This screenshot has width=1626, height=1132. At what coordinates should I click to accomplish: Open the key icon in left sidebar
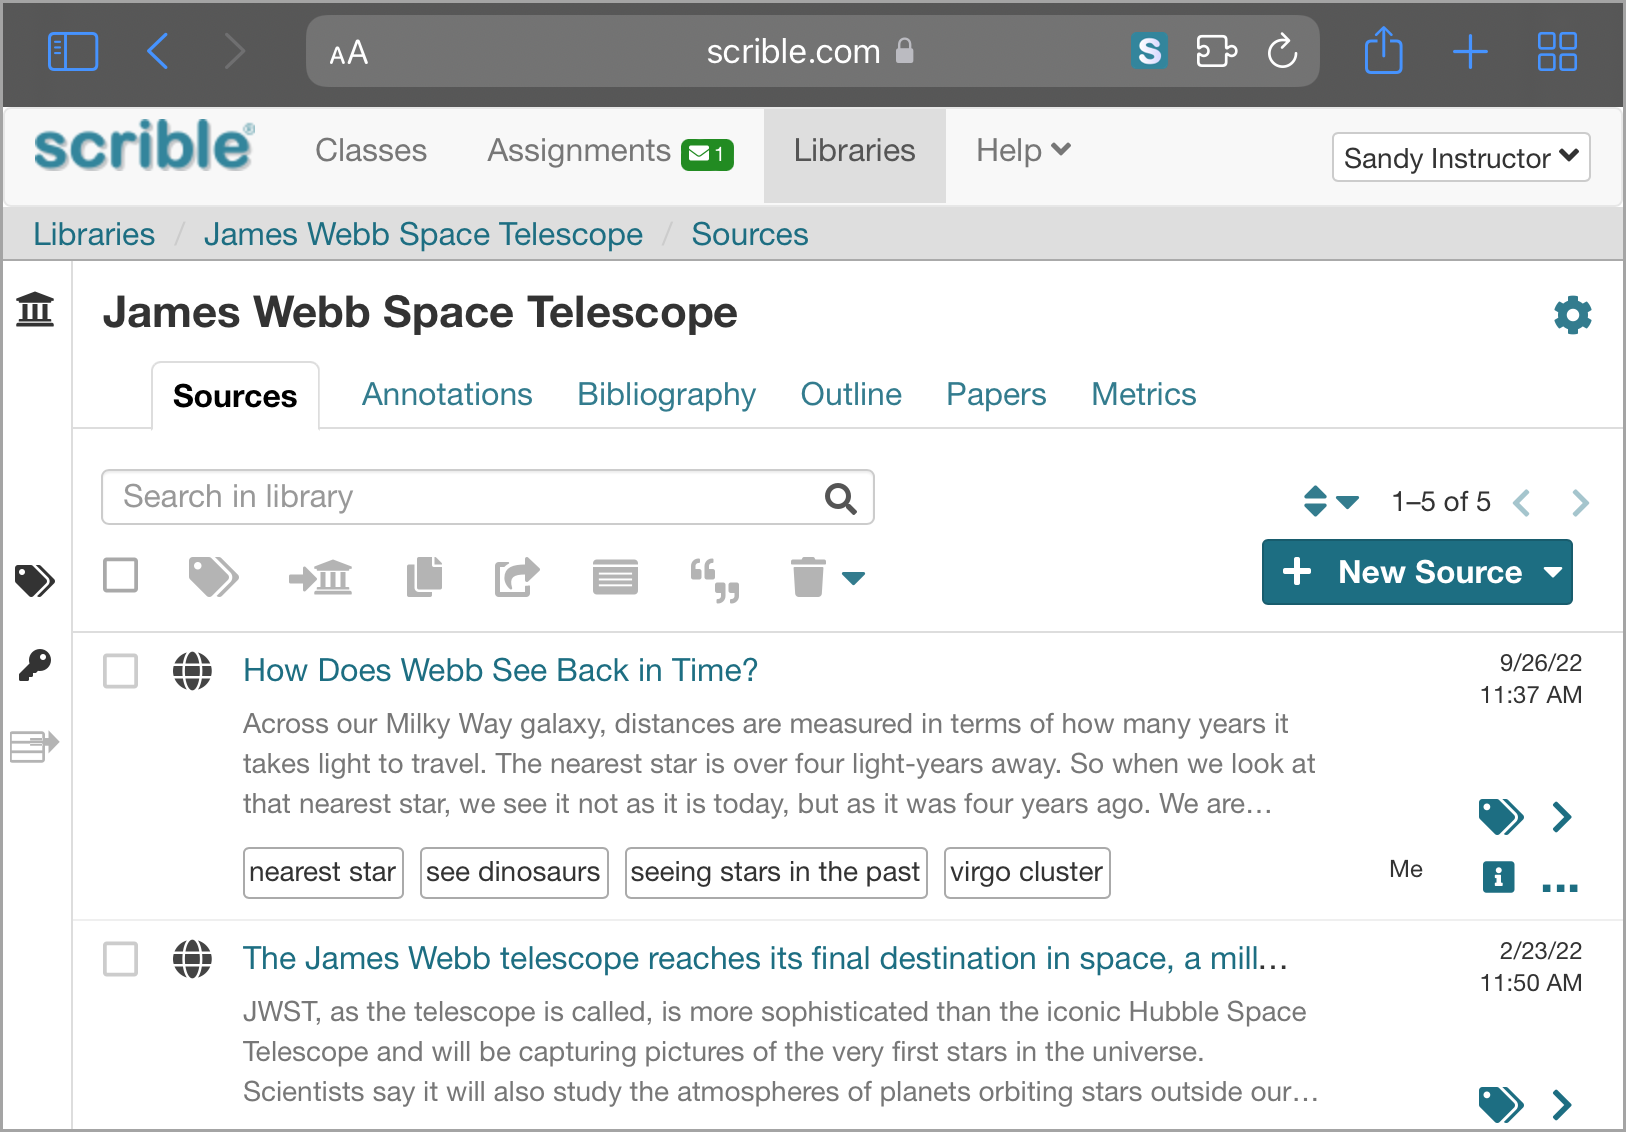click(x=35, y=665)
